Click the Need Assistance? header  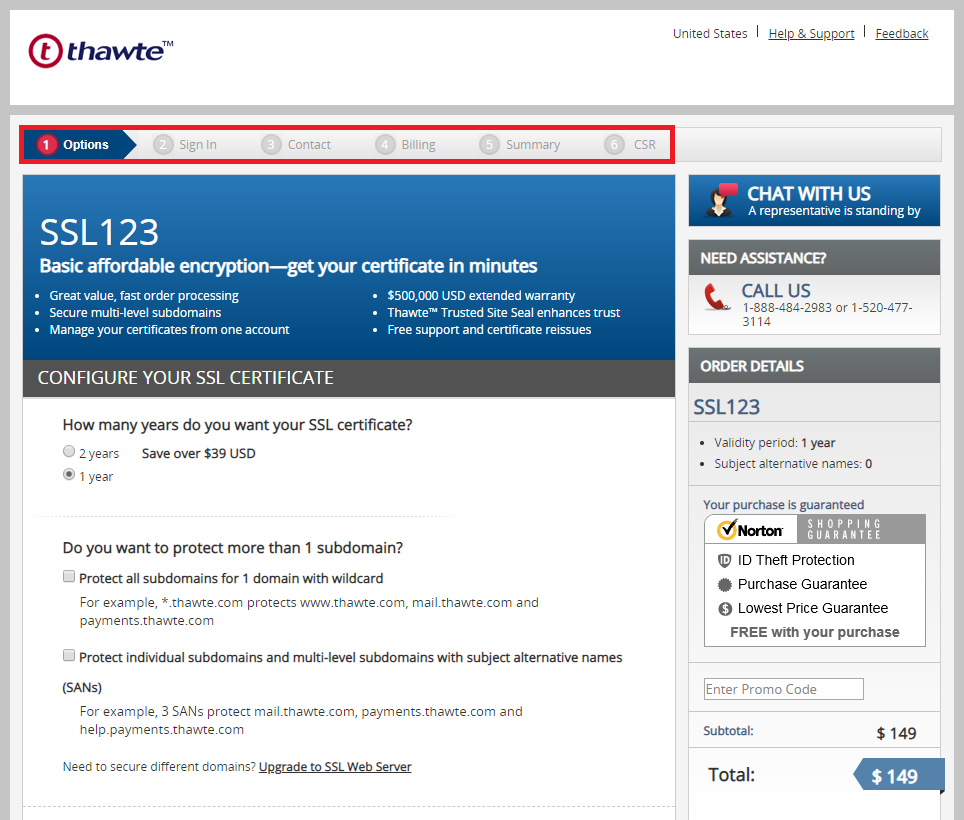[814, 258]
